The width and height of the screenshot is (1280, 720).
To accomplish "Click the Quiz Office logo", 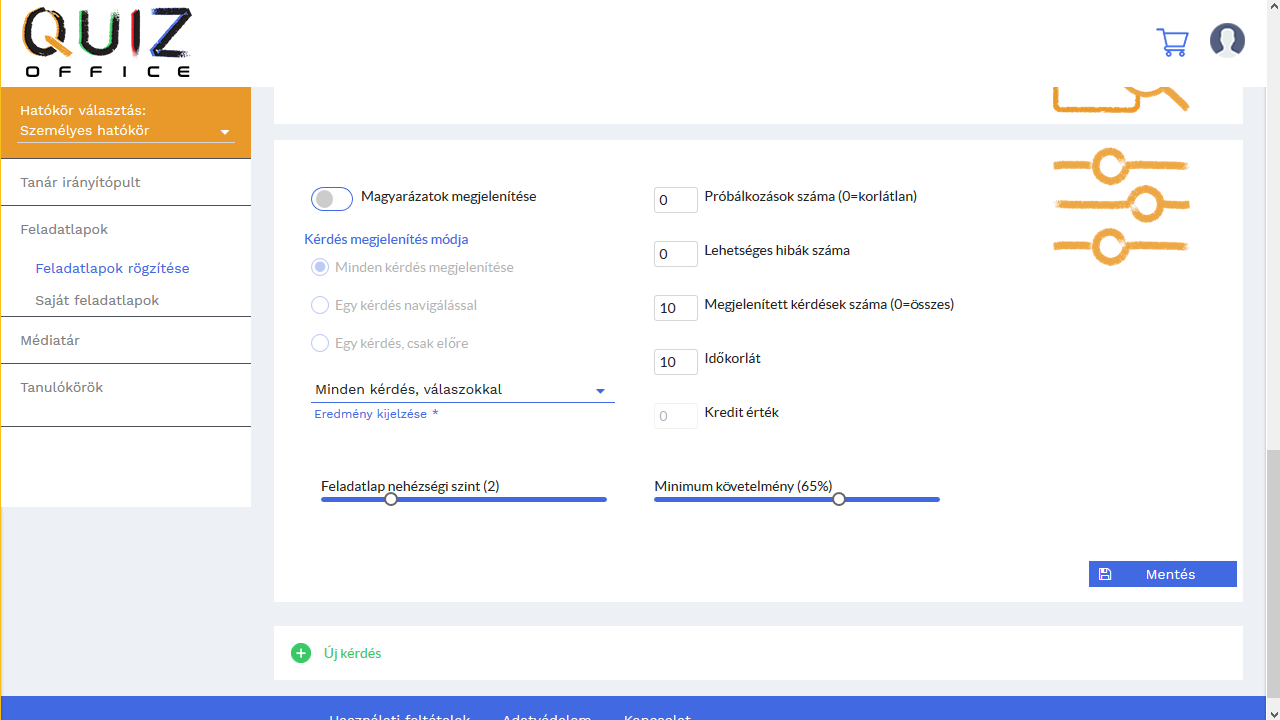I will [106, 43].
